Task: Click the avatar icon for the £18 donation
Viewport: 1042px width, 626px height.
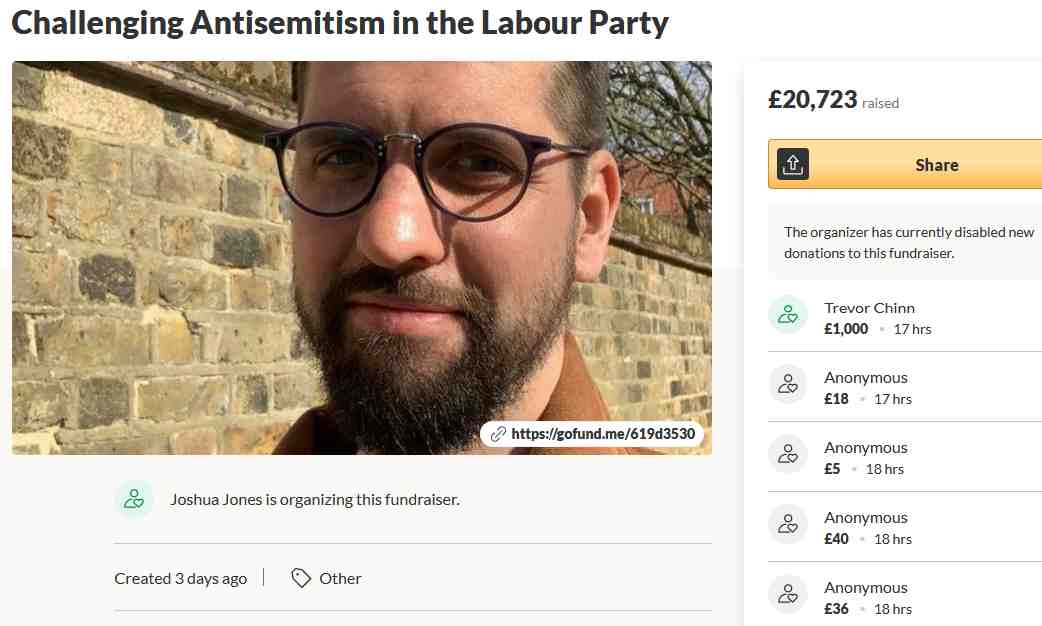Action: click(788, 385)
